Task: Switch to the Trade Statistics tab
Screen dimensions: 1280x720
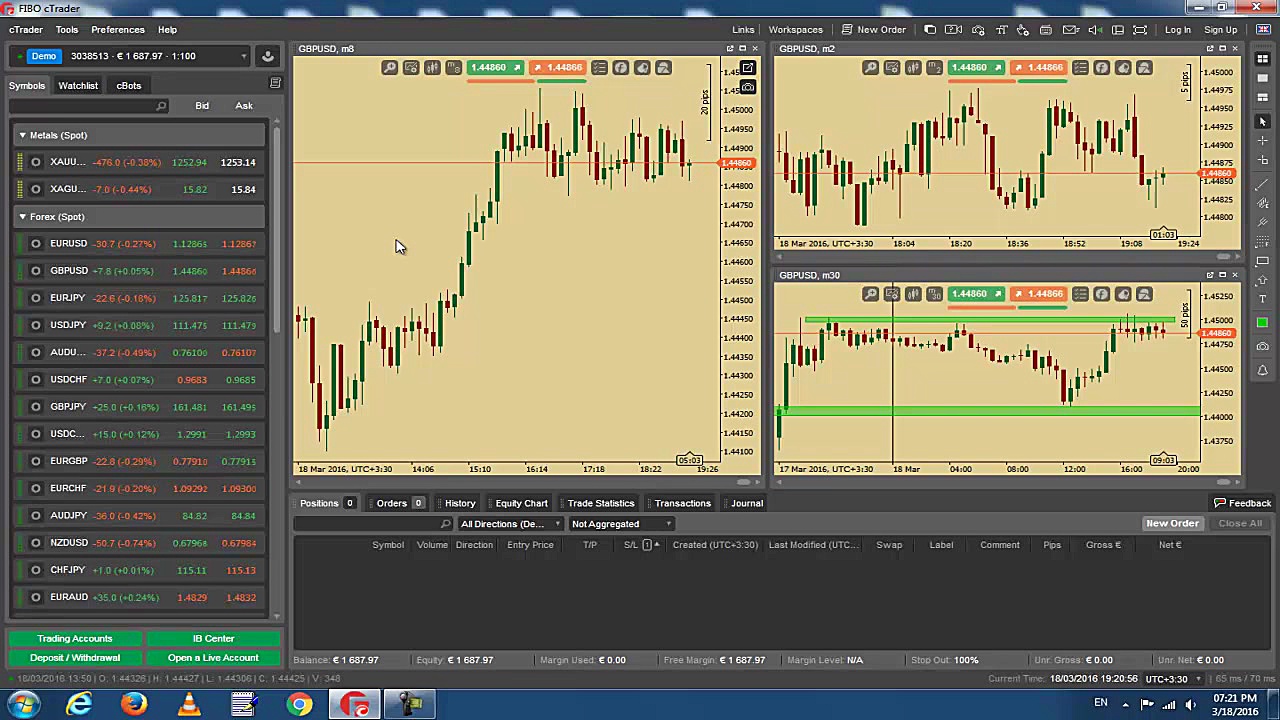Action: click(x=600, y=503)
